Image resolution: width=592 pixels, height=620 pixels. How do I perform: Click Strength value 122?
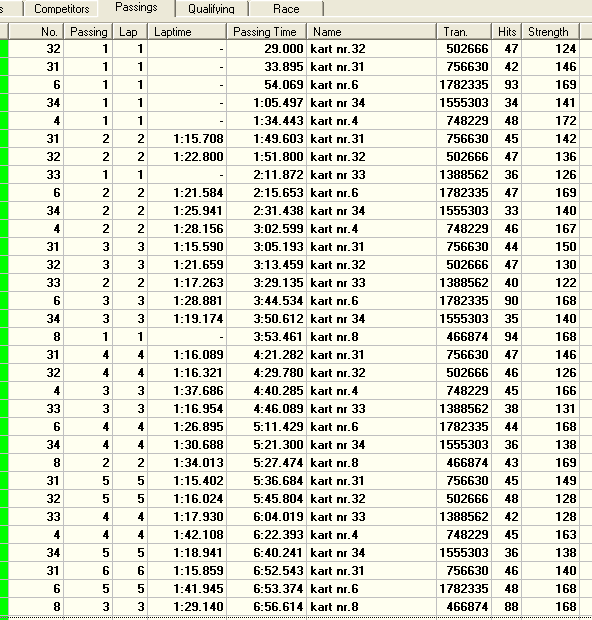(550, 283)
